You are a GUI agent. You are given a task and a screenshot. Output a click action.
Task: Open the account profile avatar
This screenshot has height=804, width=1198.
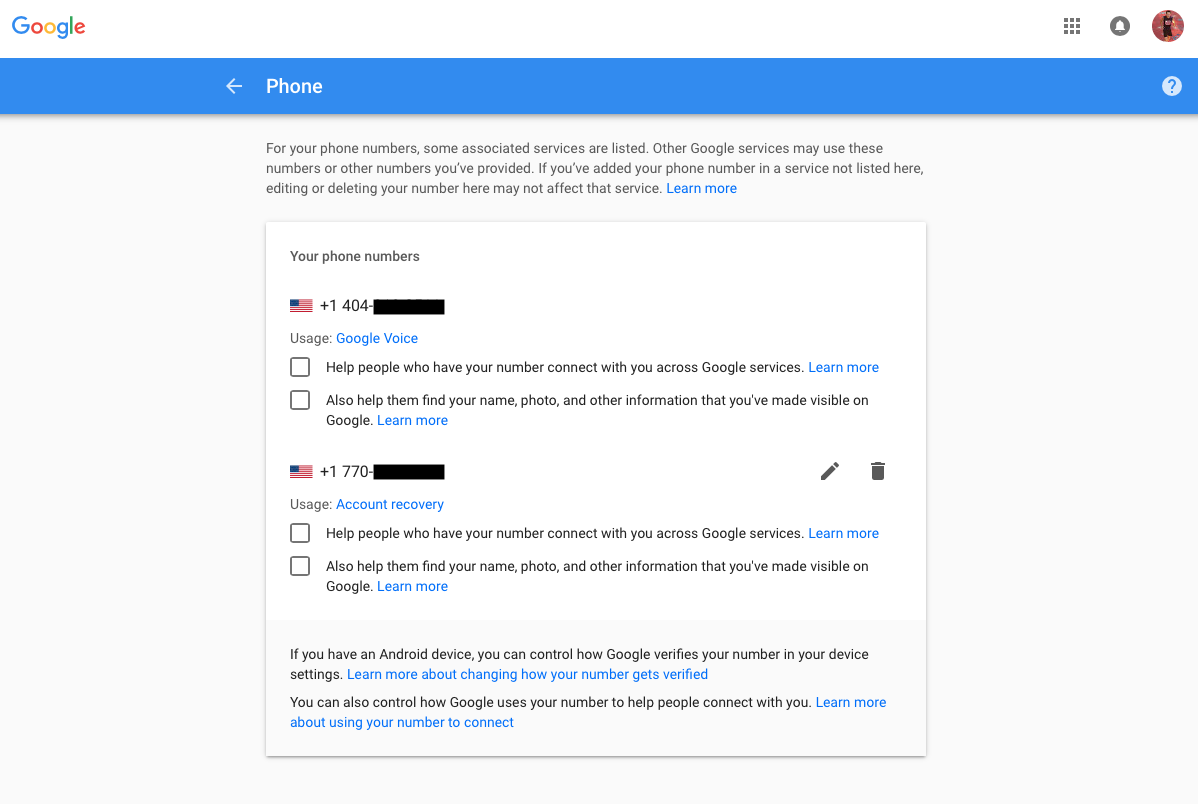(x=1167, y=27)
